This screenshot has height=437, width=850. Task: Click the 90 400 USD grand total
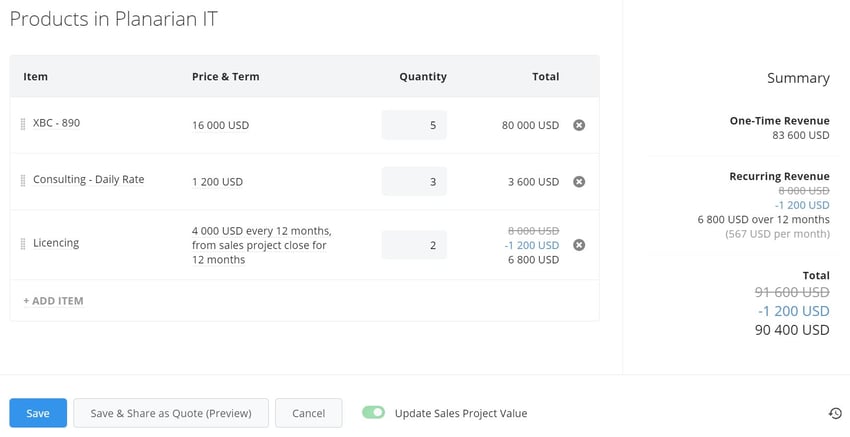click(x=792, y=330)
